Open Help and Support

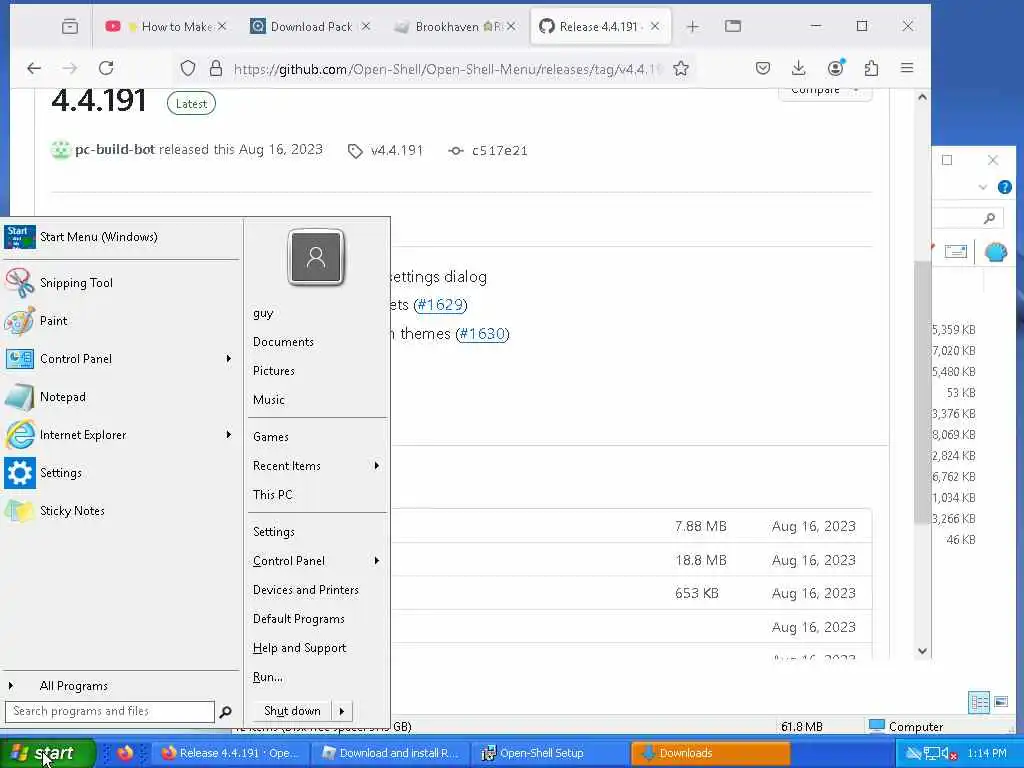pyautogui.click(x=299, y=648)
